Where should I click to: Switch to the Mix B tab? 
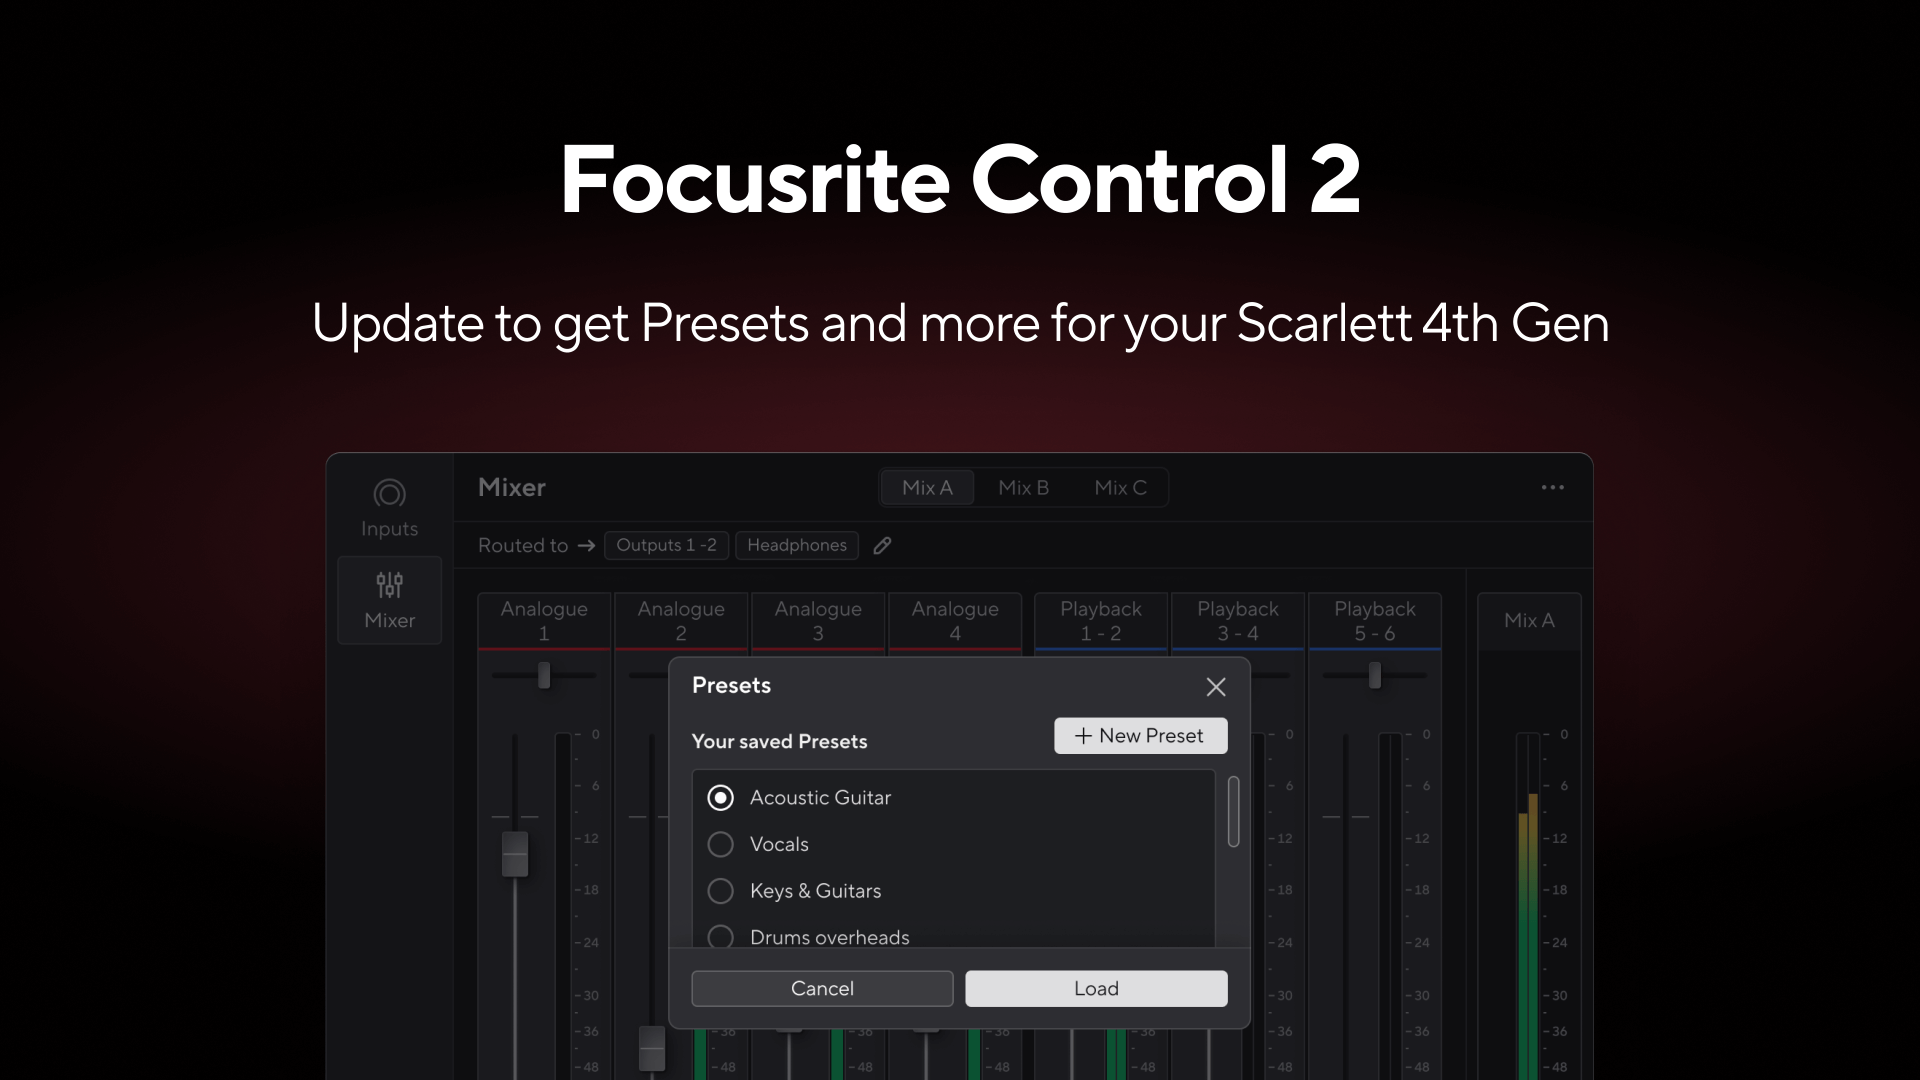tap(1023, 487)
